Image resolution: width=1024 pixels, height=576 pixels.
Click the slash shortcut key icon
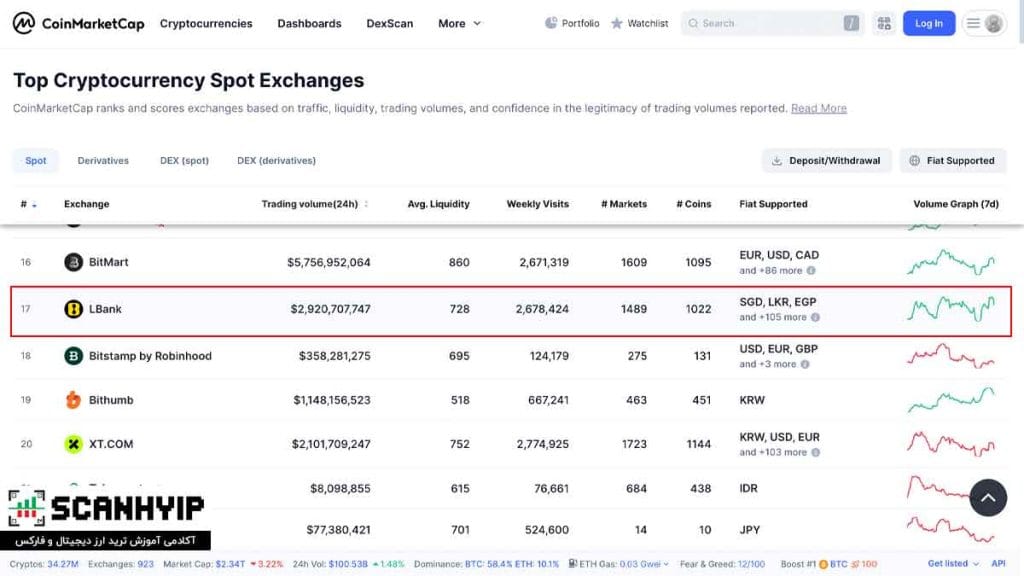click(x=851, y=23)
